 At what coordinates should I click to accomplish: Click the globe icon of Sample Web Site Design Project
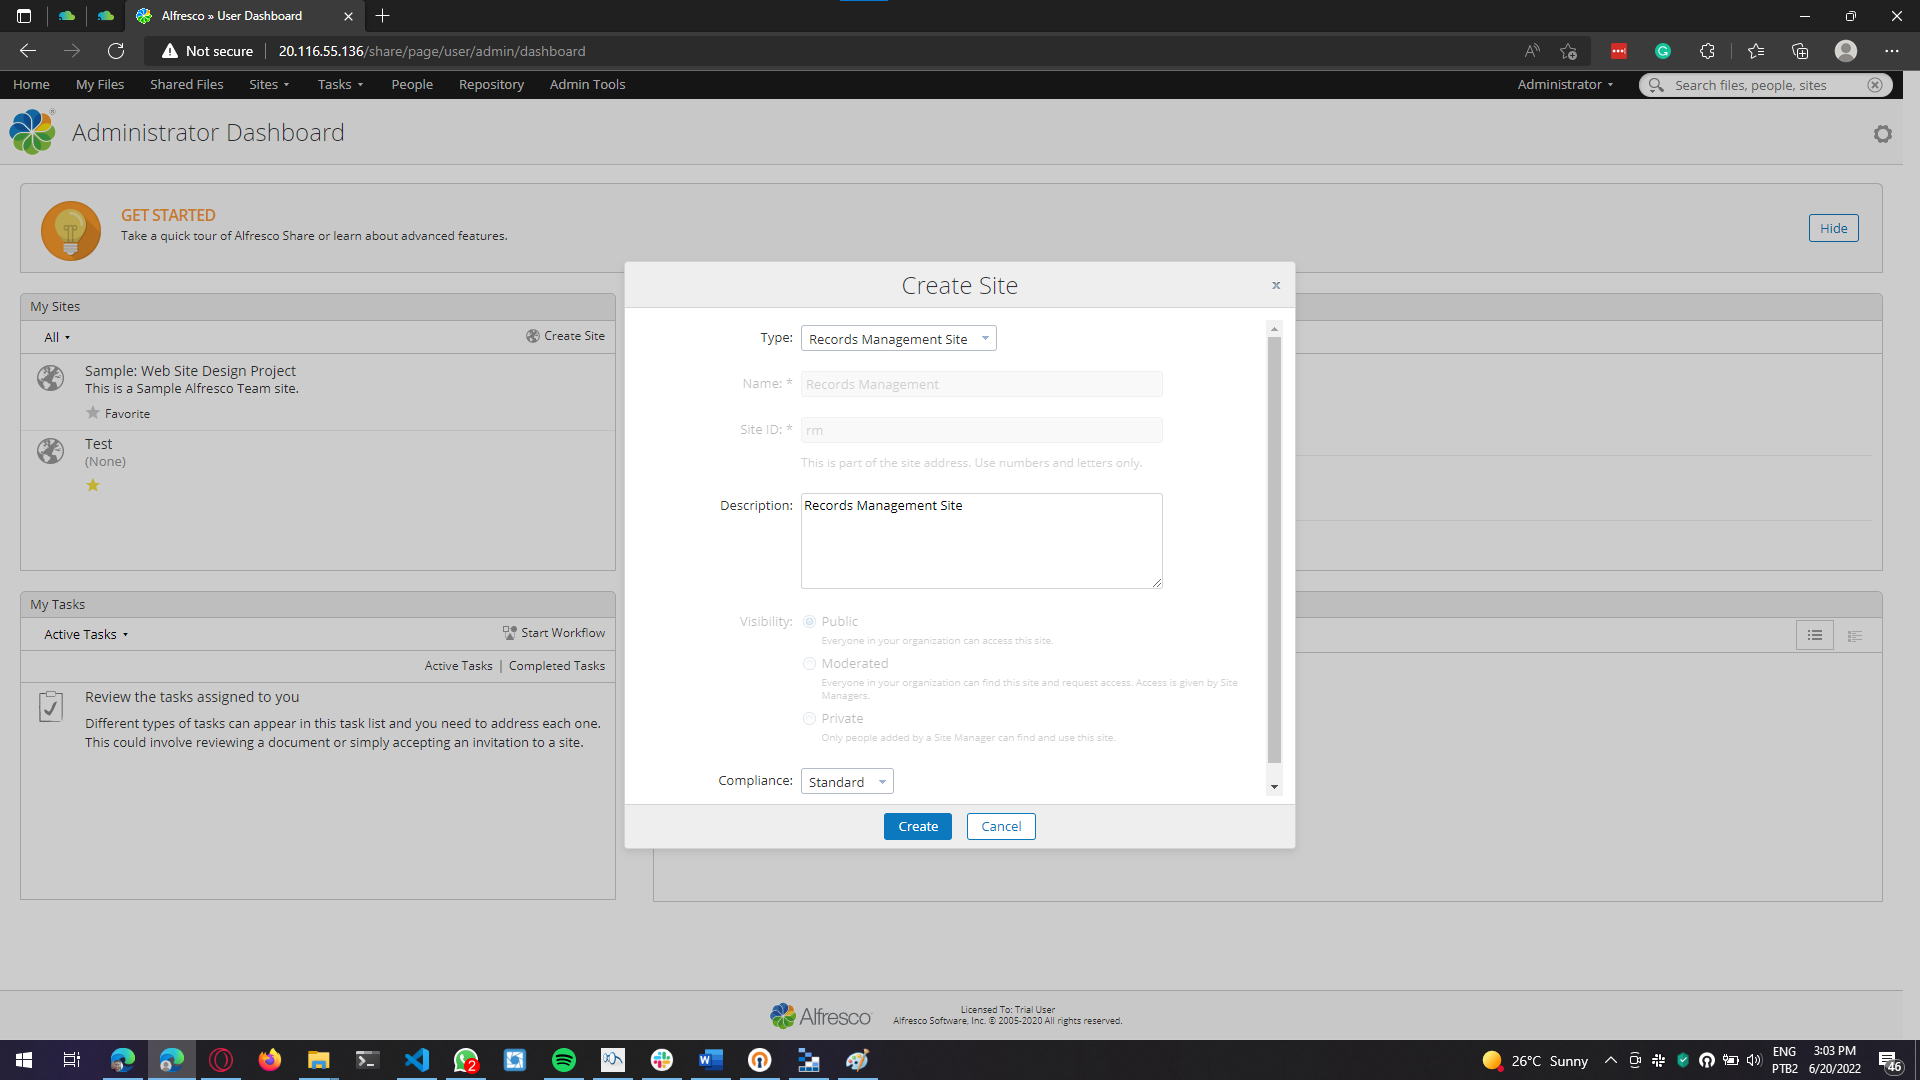pyautogui.click(x=51, y=378)
